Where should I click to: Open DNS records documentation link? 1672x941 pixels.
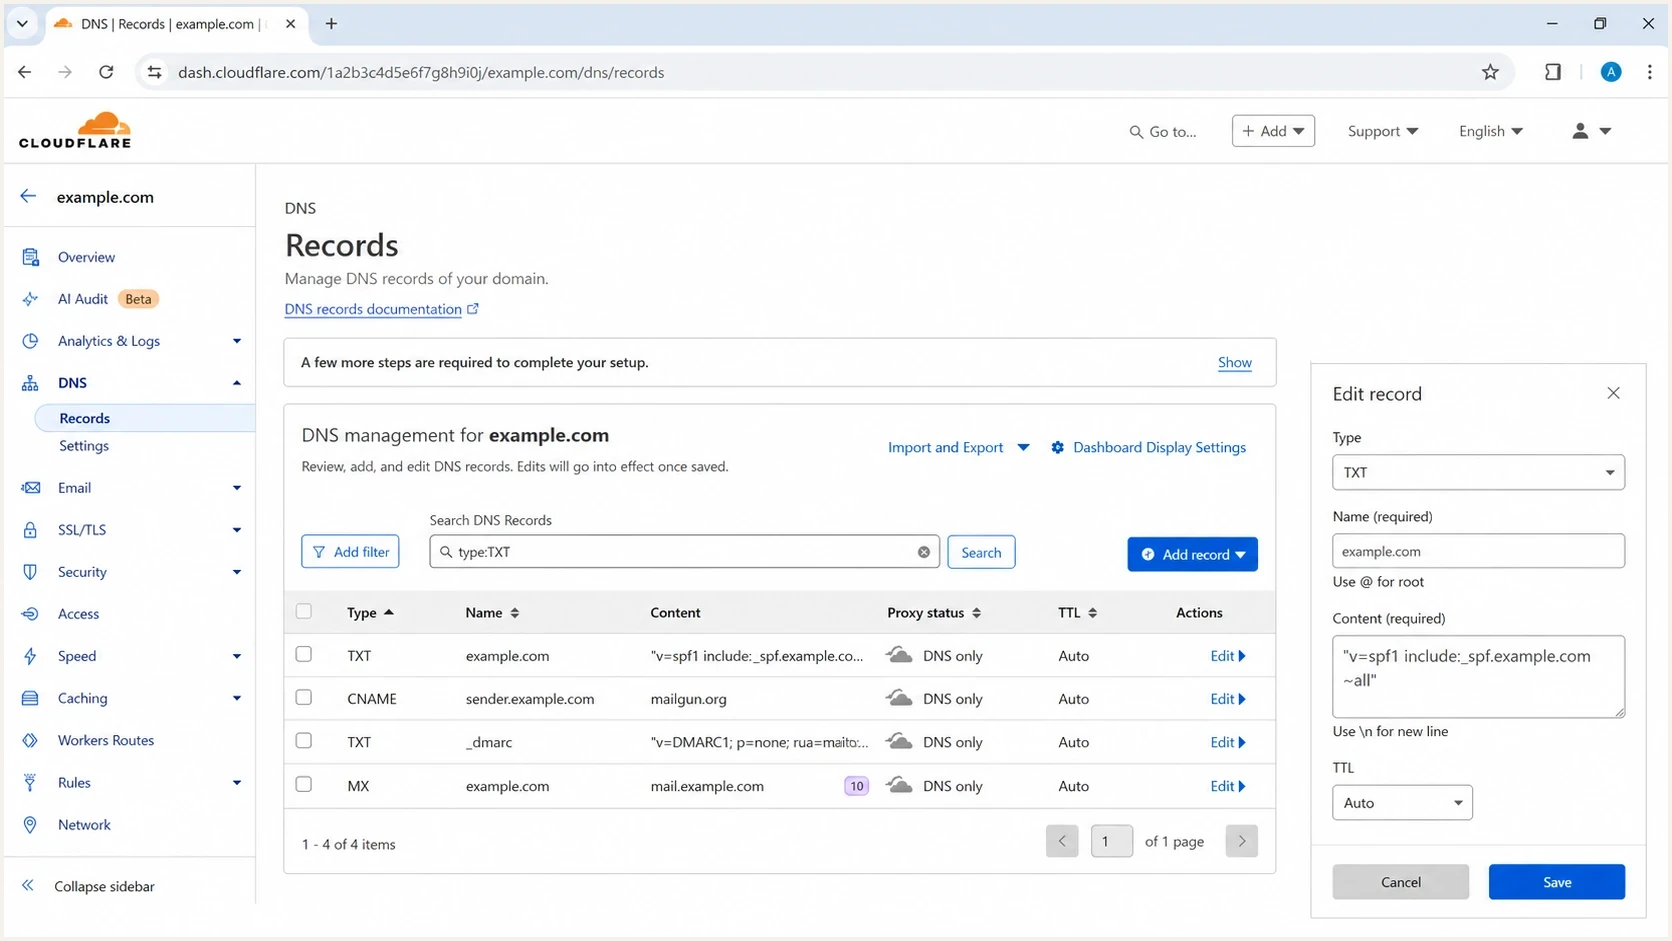point(381,309)
